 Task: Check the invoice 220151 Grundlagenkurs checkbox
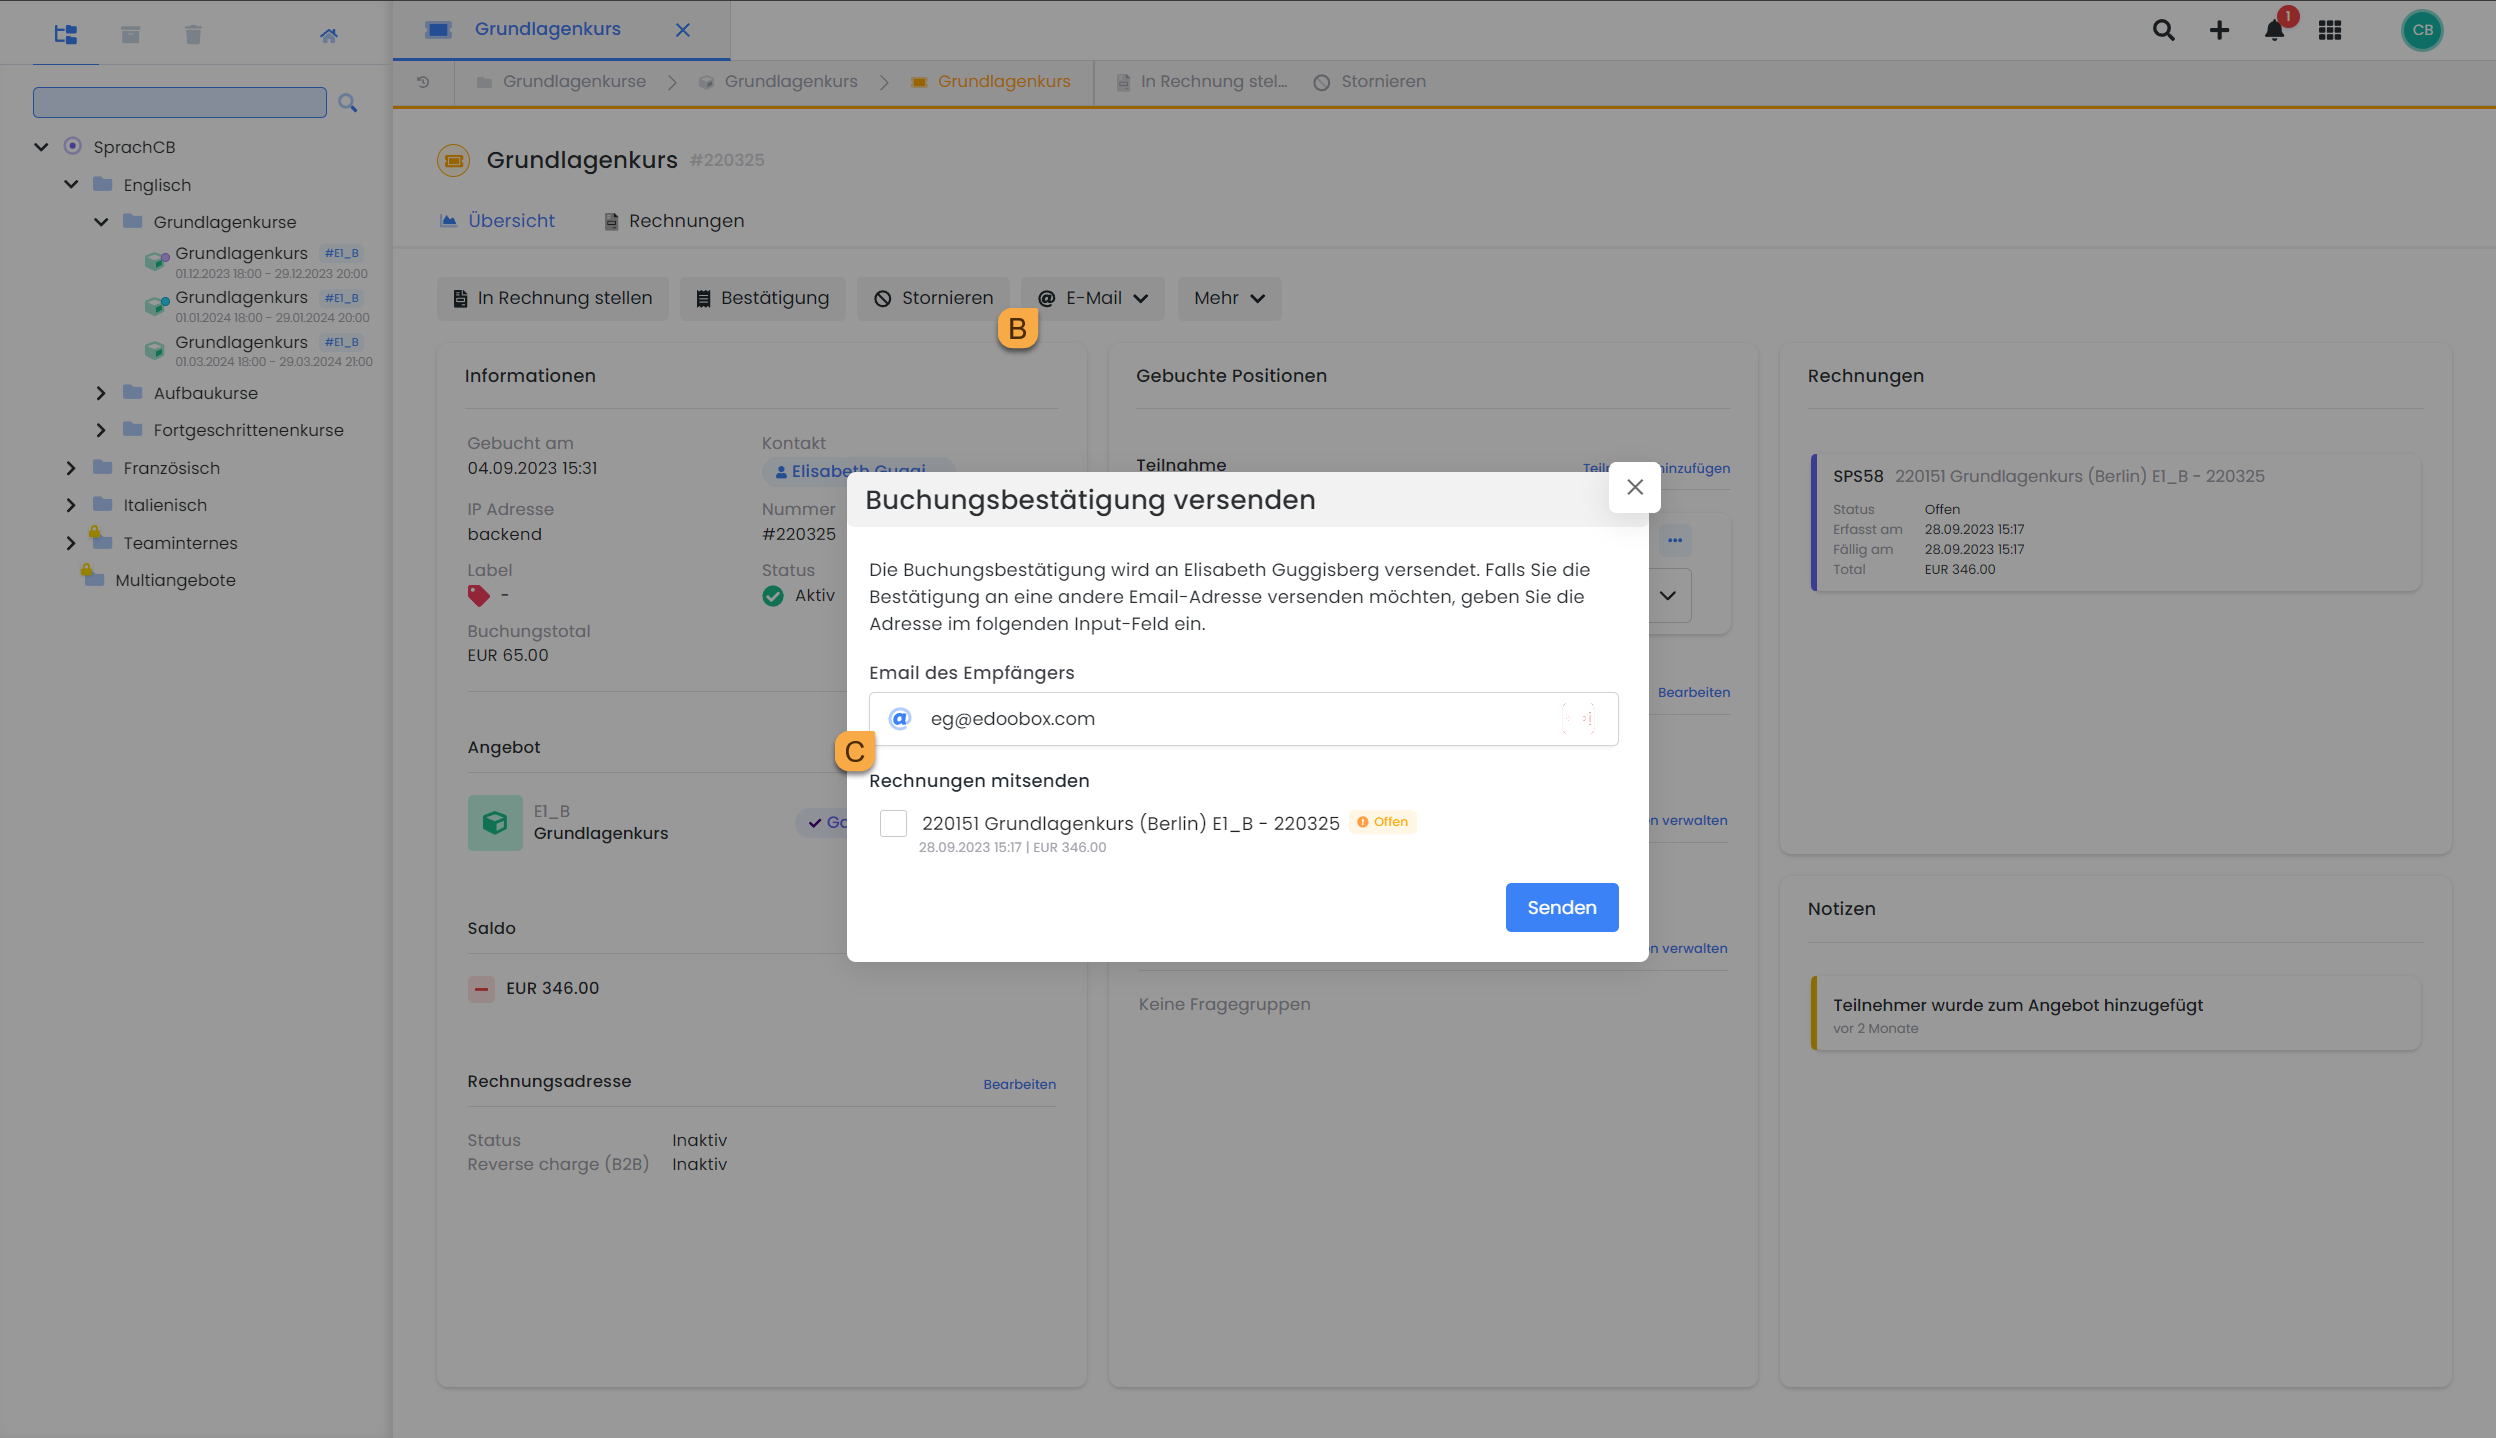pyautogui.click(x=893, y=823)
